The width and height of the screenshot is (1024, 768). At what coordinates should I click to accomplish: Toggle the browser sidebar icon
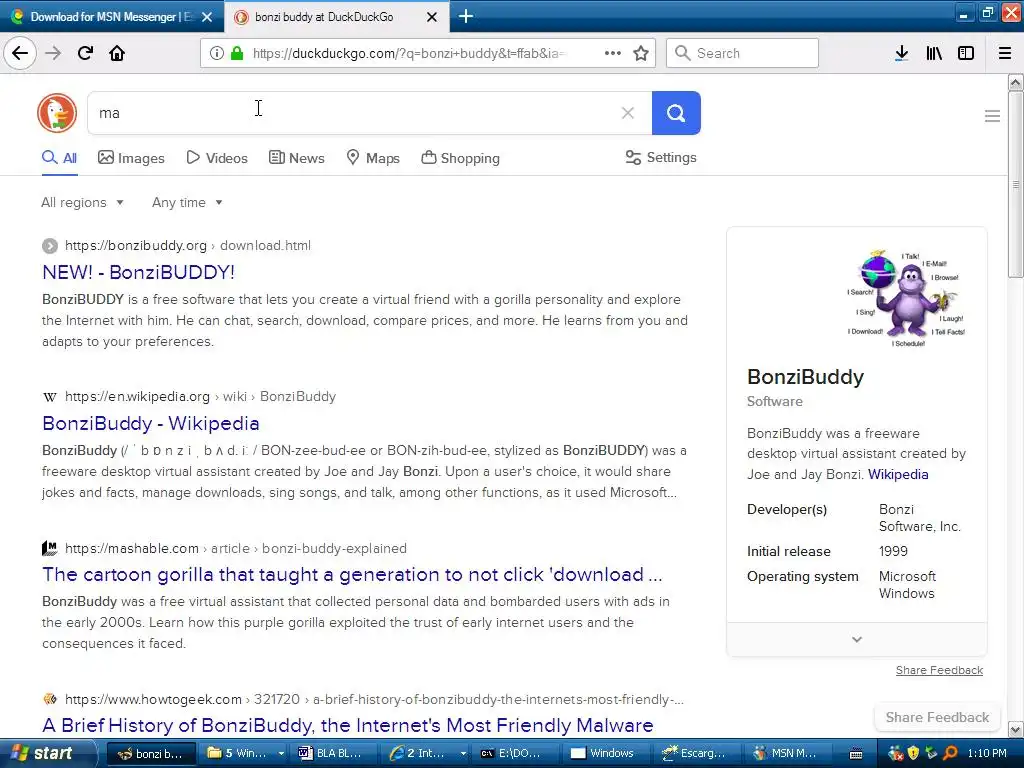point(966,53)
